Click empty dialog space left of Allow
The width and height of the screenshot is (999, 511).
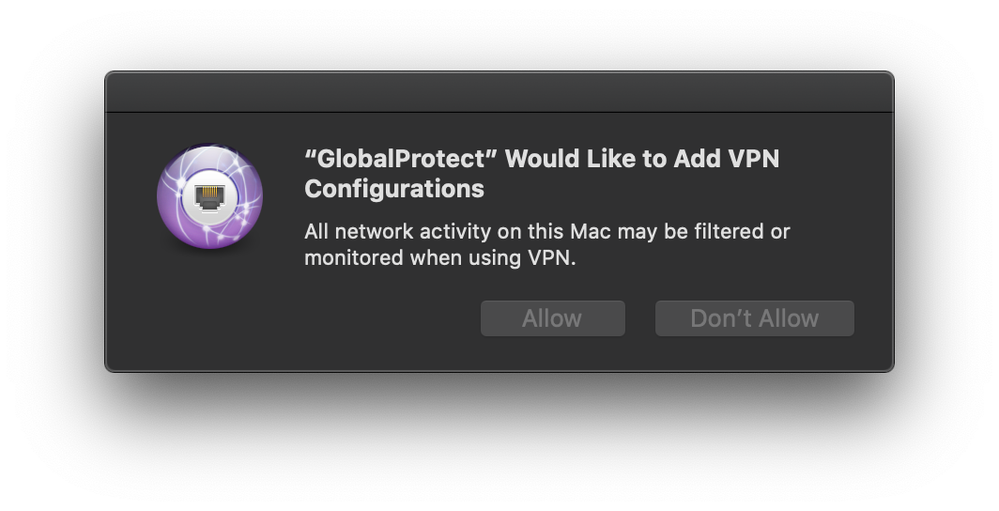pyautogui.click(x=382, y=318)
